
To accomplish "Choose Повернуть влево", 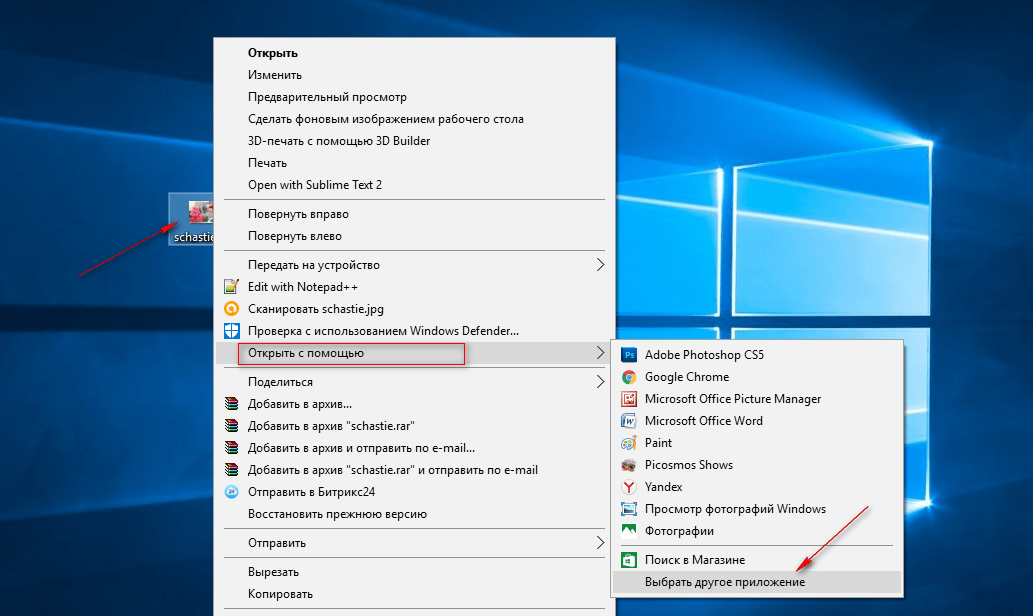I will (295, 236).
